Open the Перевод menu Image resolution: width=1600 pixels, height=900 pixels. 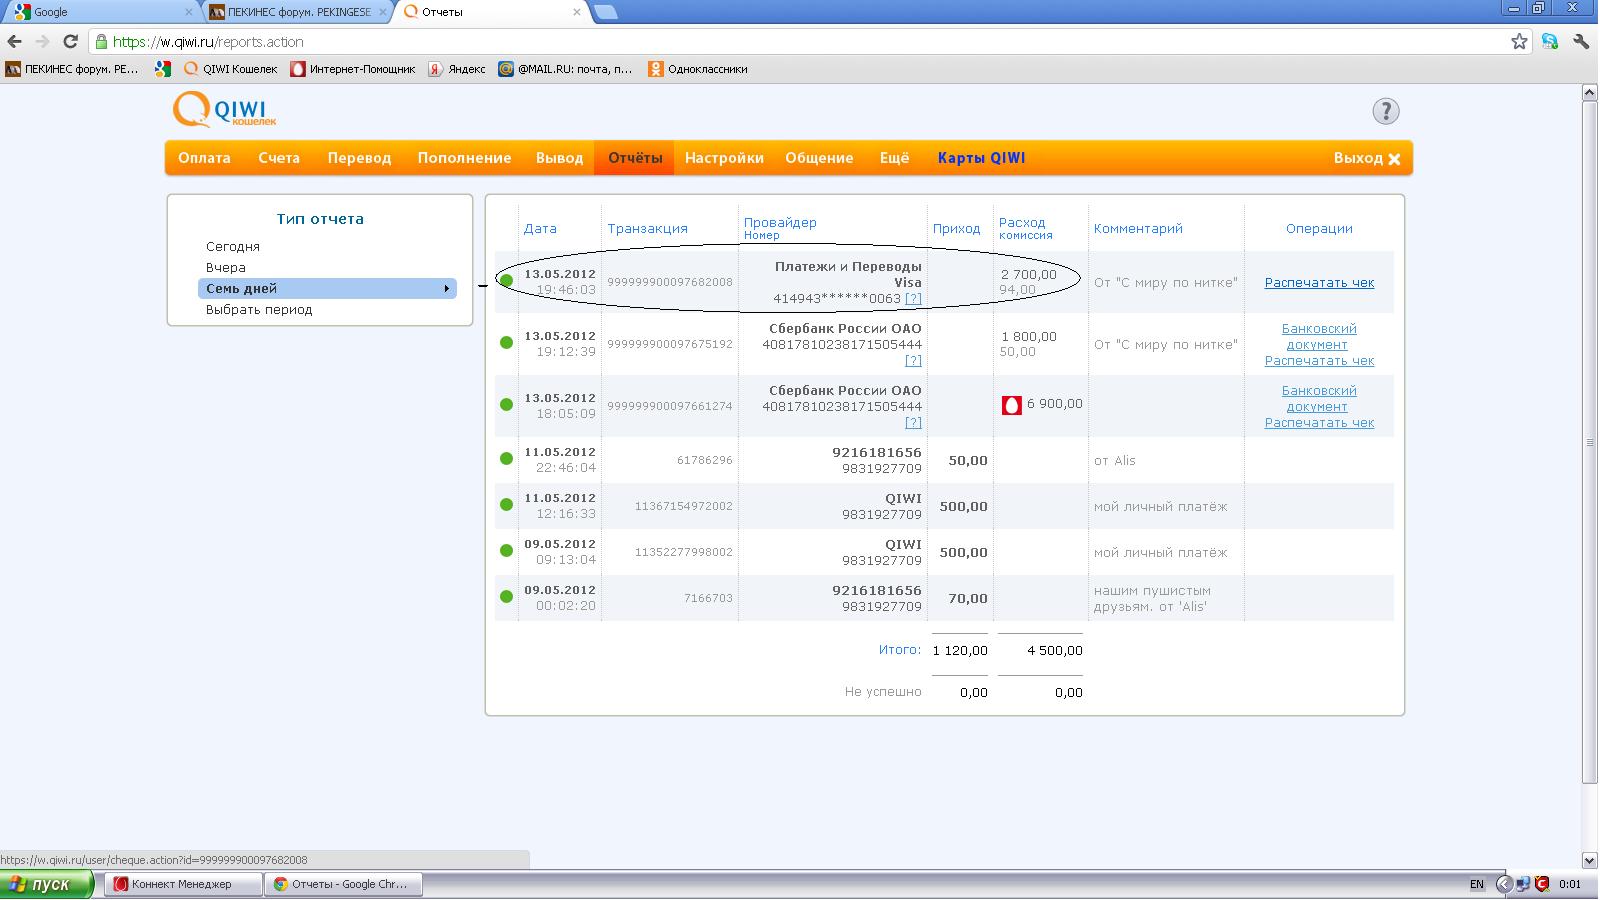[359, 158]
